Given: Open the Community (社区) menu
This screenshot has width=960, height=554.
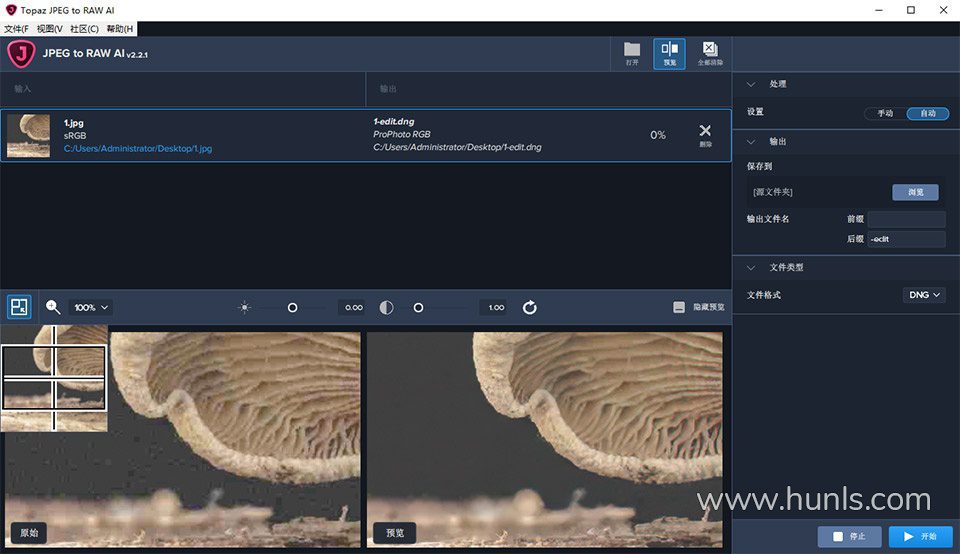Looking at the screenshot, I should click(x=83, y=29).
